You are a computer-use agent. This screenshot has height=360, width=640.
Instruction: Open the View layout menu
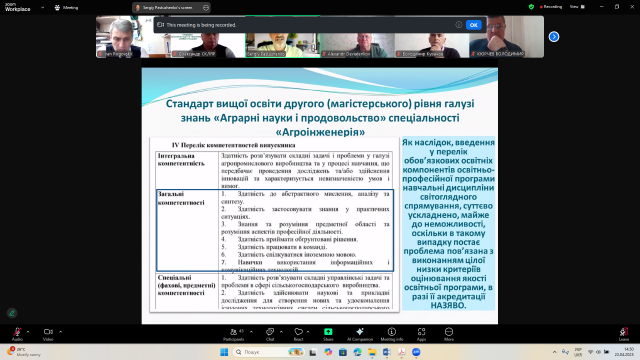(x=577, y=7)
